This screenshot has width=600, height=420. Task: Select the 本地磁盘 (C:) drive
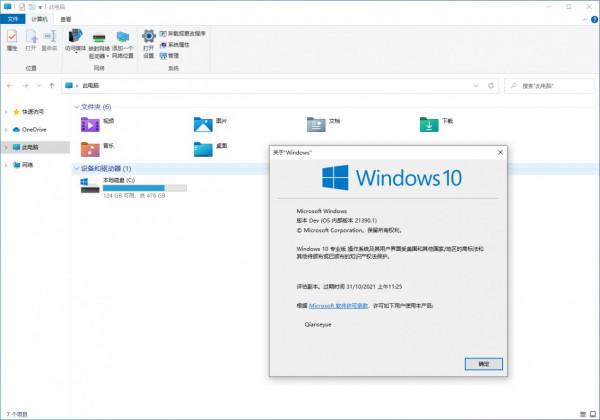[x=134, y=187]
